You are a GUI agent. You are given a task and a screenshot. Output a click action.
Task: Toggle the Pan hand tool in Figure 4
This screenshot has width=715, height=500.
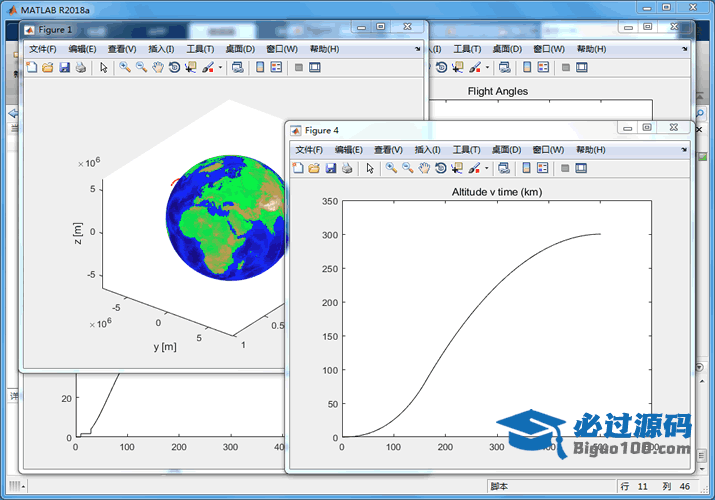click(x=424, y=168)
